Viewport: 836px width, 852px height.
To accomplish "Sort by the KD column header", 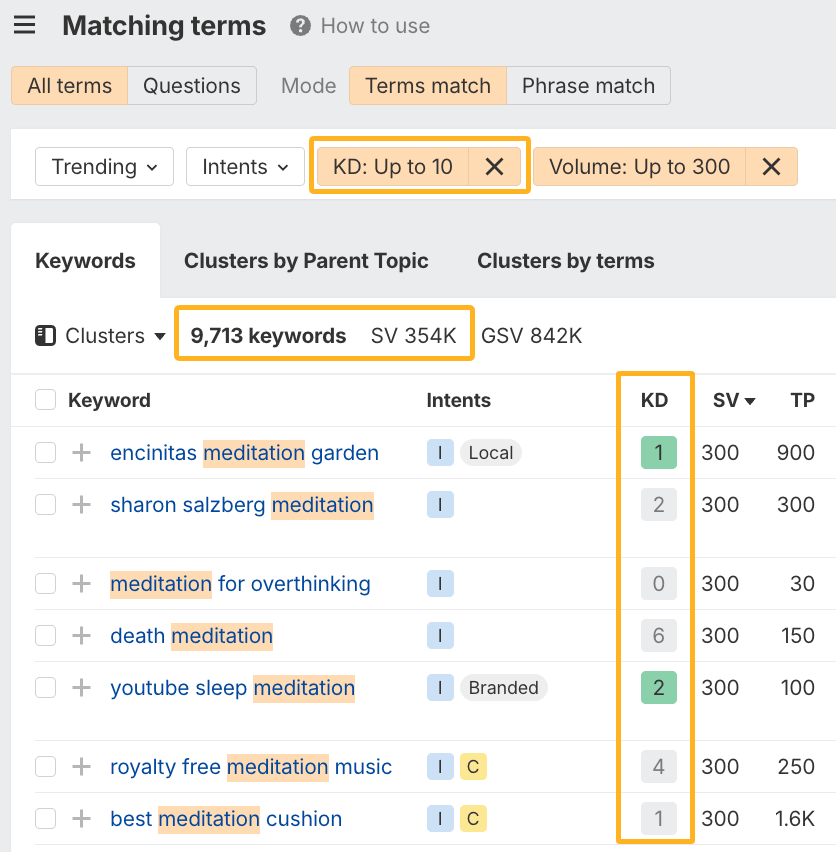I will [654, 400].
